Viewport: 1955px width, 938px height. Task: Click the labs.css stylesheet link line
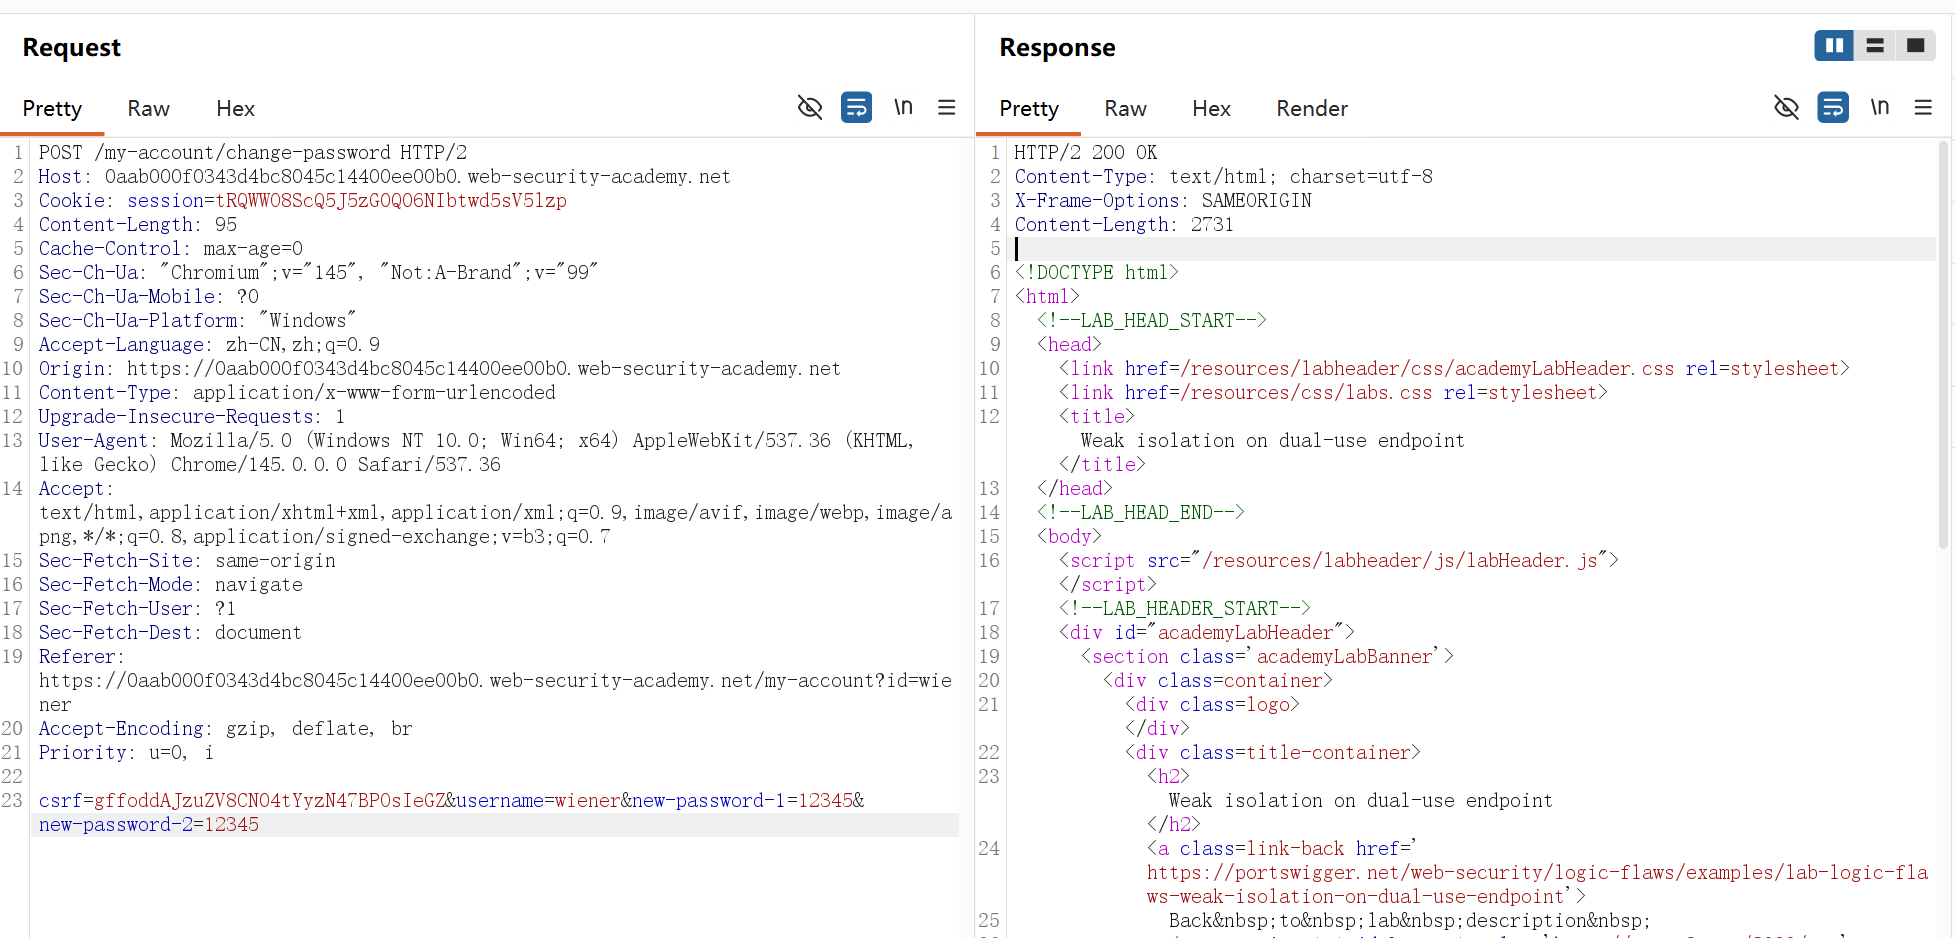[x=1334, y=393]
